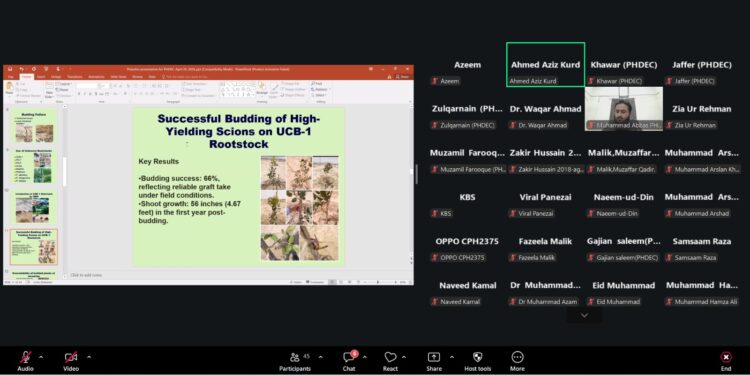Switch to the PowerPoint Home tab
Viewport: 750px width, 375px height.
26,77
